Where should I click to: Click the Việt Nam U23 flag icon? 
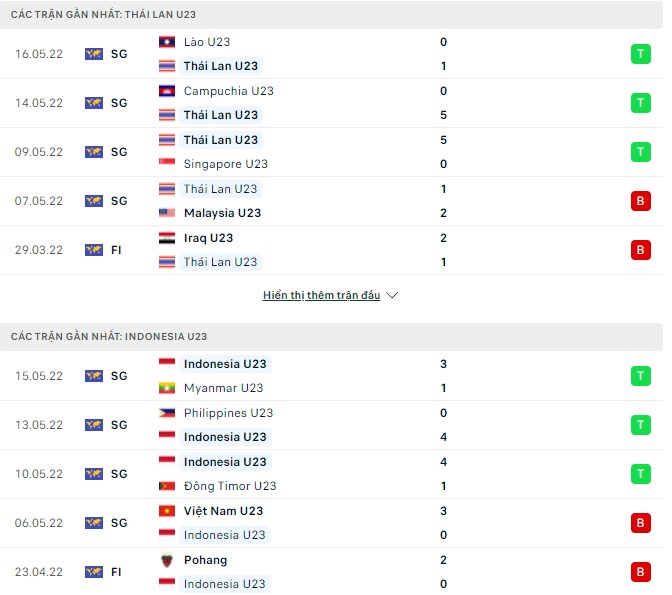168,511
